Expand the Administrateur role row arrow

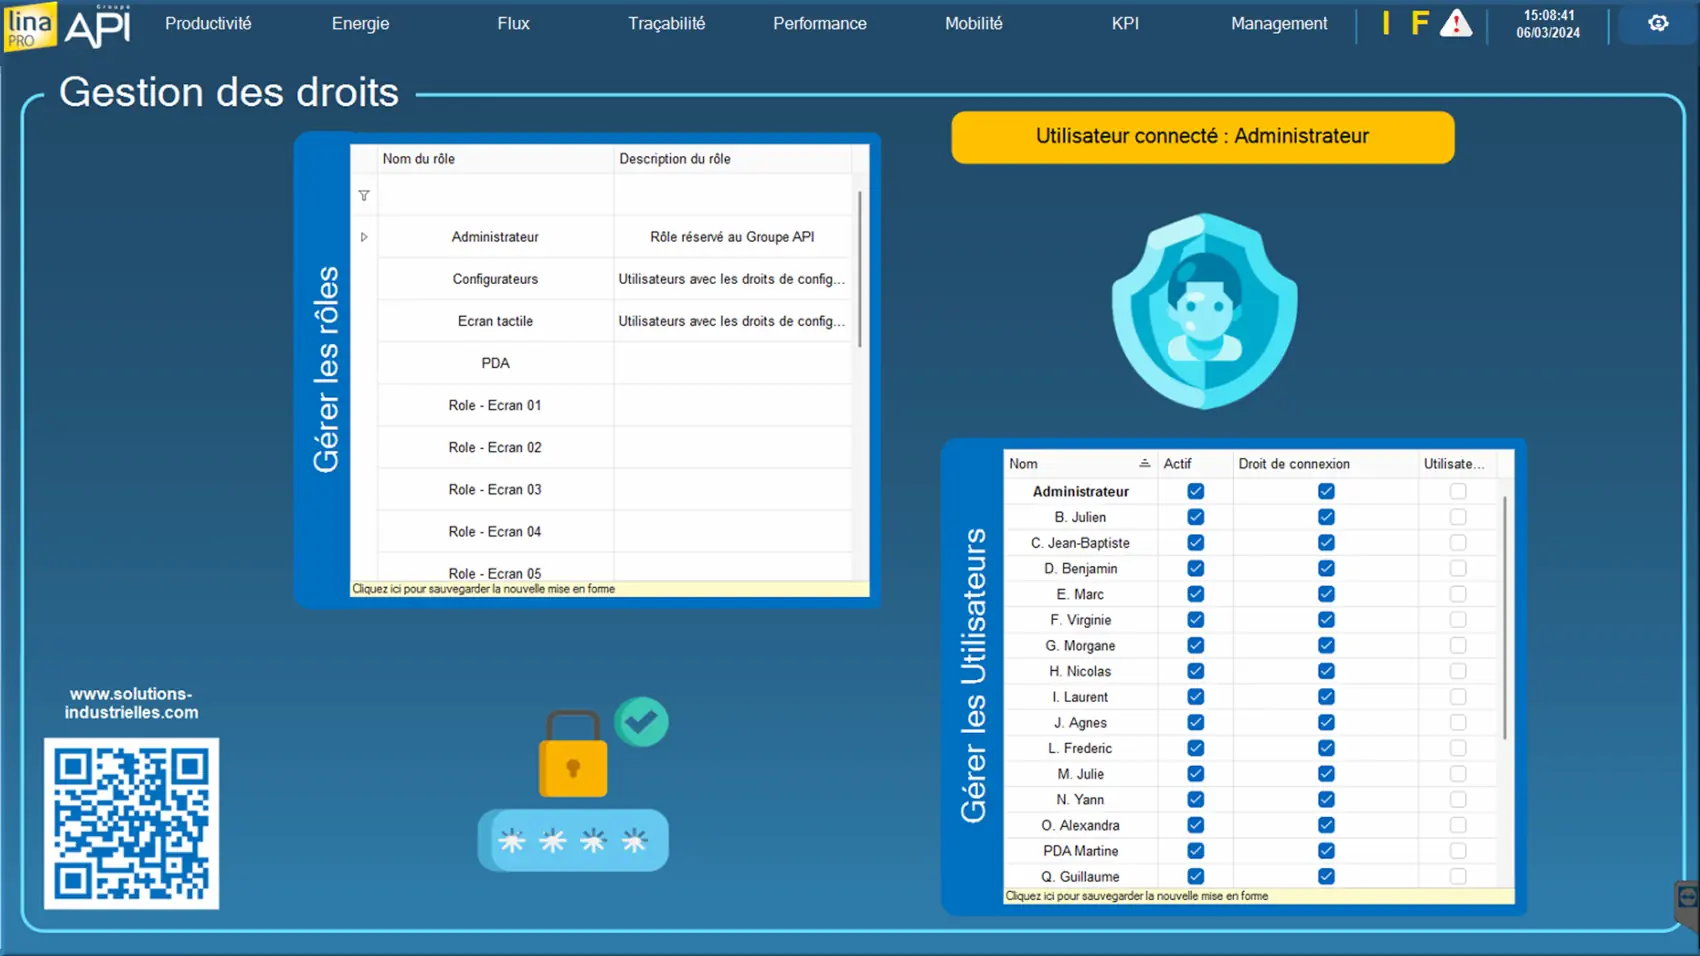click(364, 237)
